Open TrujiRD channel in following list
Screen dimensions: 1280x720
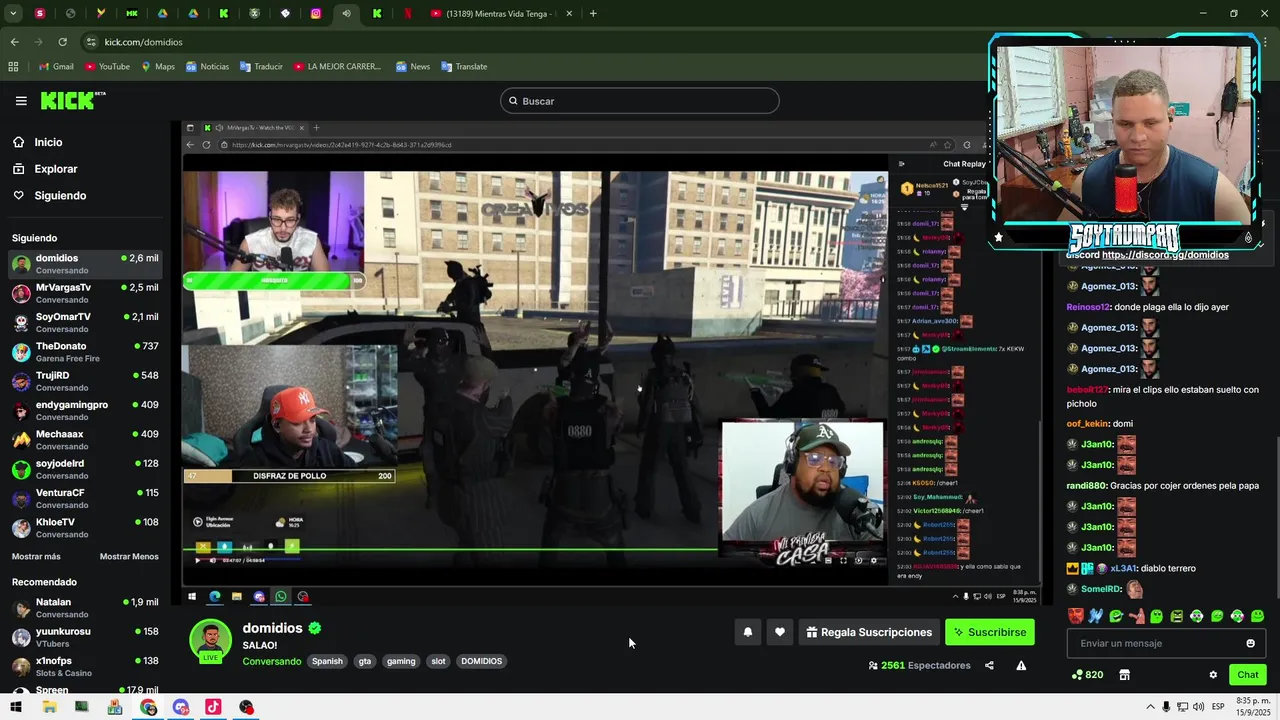tap(85, 381)
